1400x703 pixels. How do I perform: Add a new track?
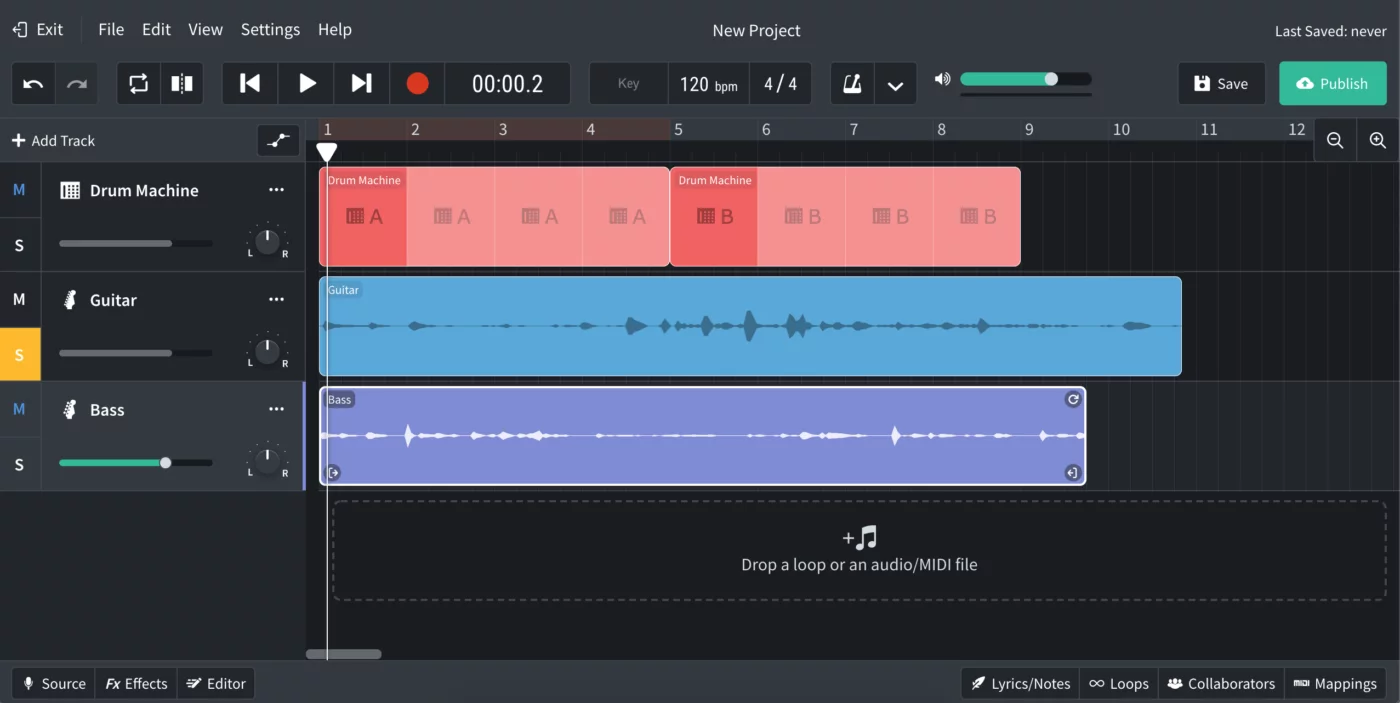point(54,141)
